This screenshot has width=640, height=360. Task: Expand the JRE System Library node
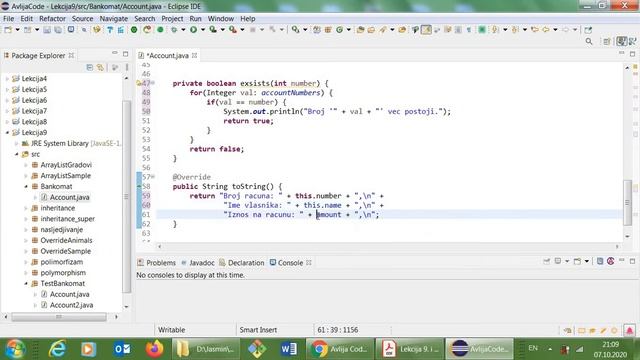17,143
